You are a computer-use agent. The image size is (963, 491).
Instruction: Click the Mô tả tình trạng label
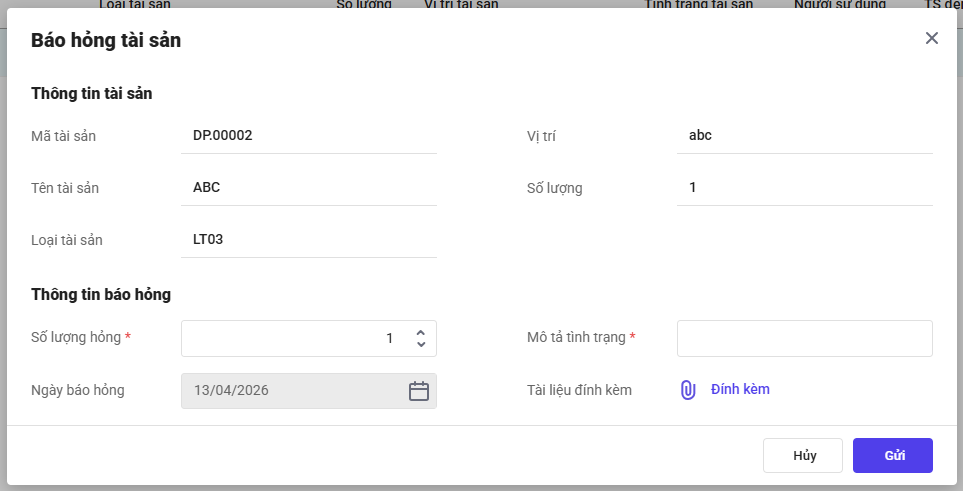576,338
